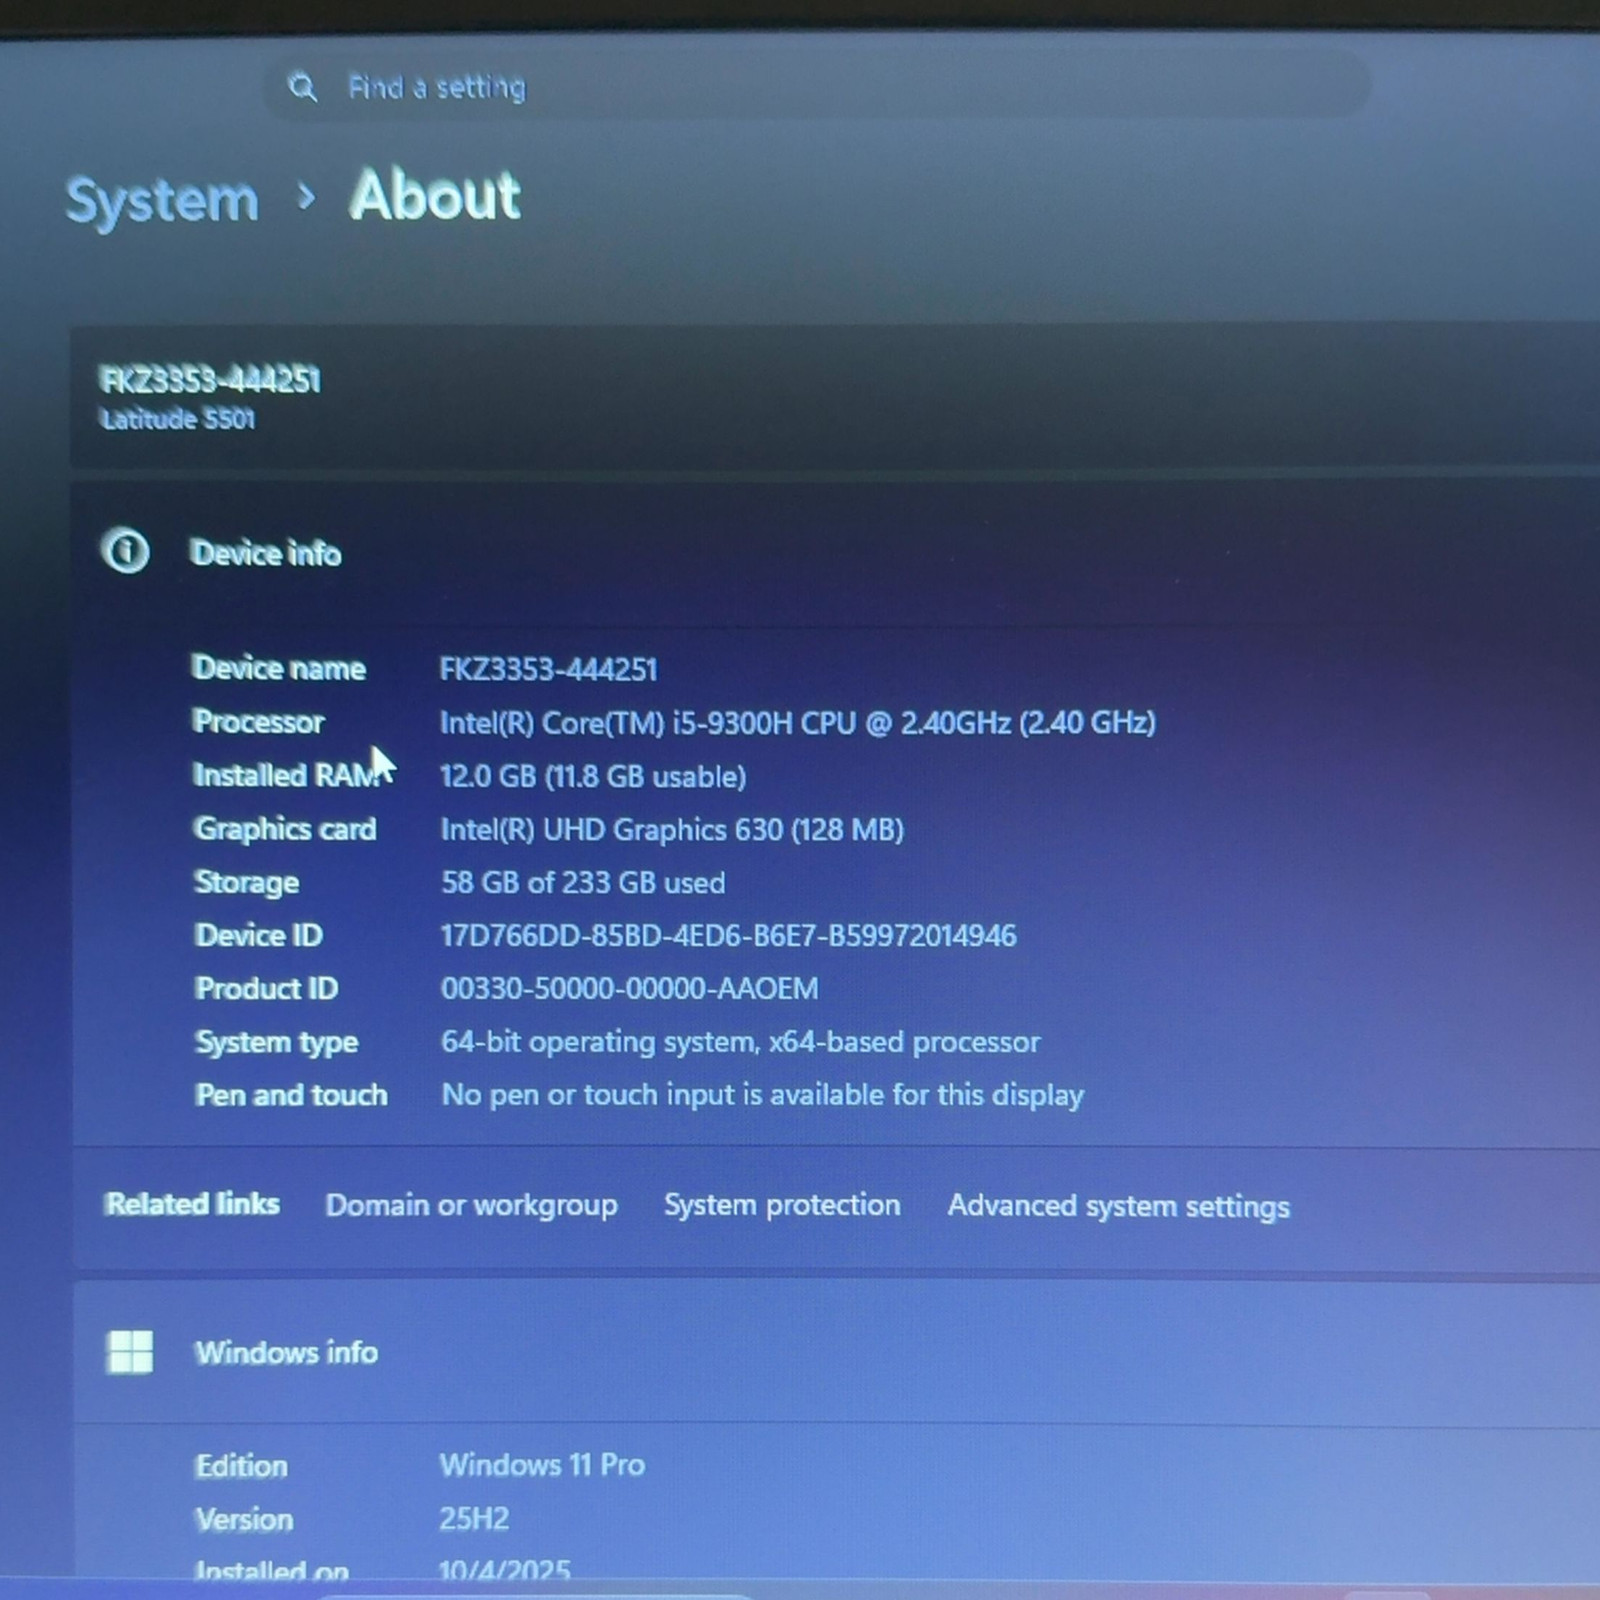Select device name value FKZ3353-444251 in Device info
Image resolution: width=1600 pixels, height=1600 pixels.
pyautogui.click(x=548, y=669)
